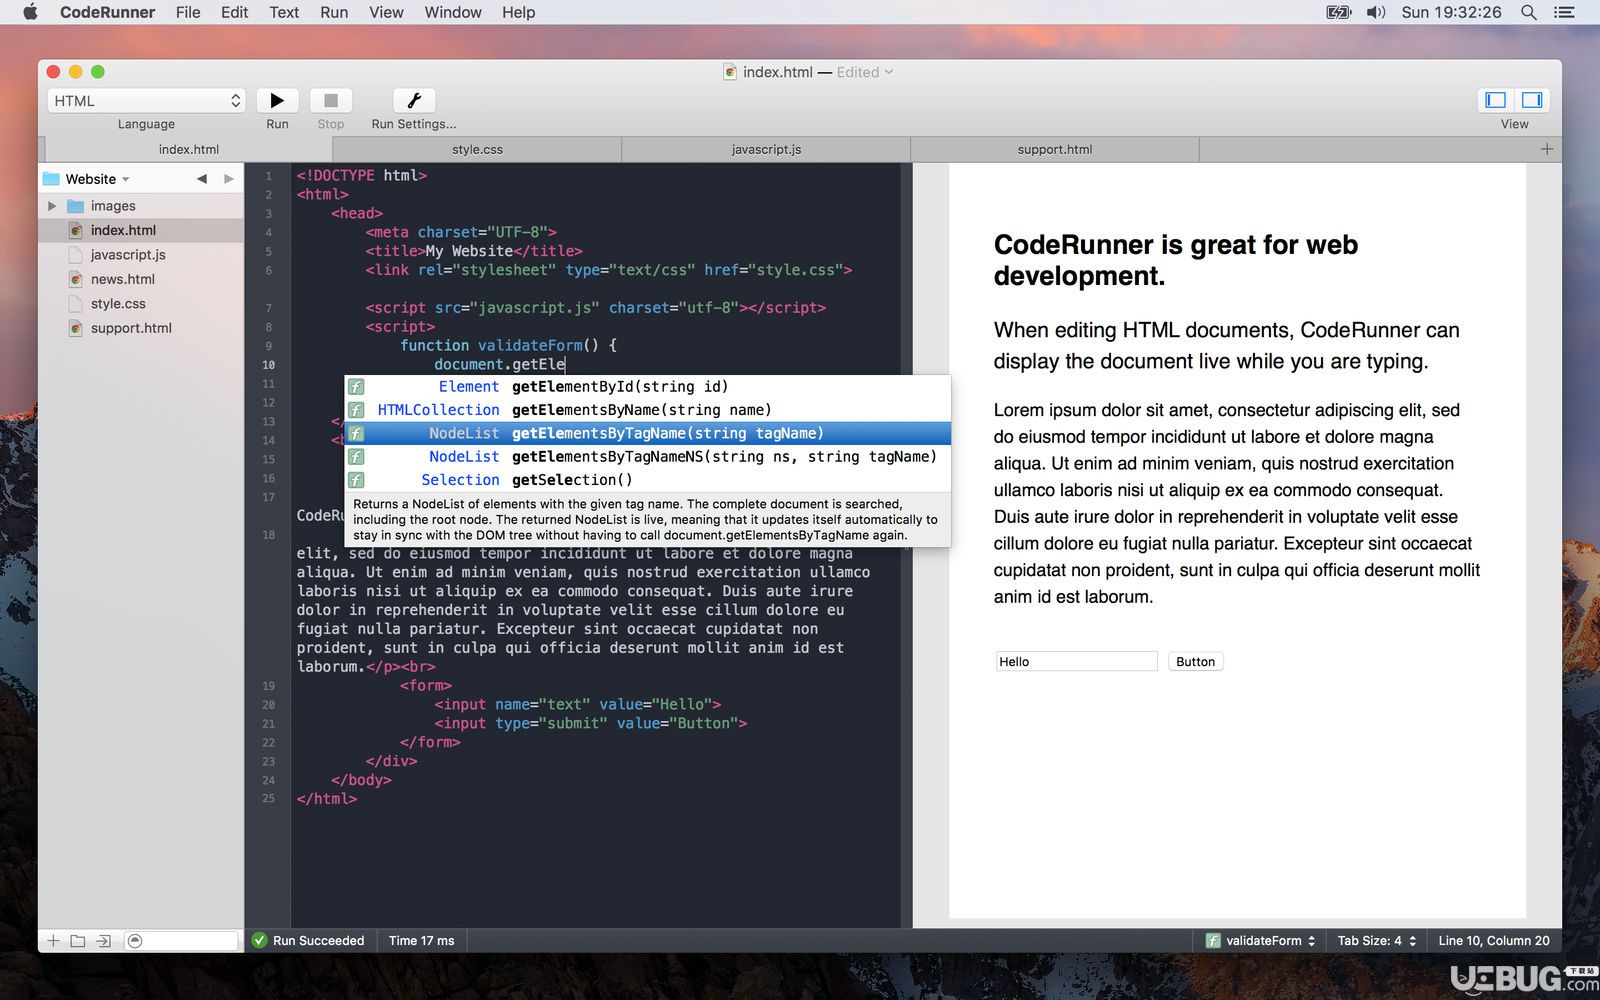The width and height of the screenshot is (1600, 1000).
Task: Open the Apple menu
Action: 30,12
